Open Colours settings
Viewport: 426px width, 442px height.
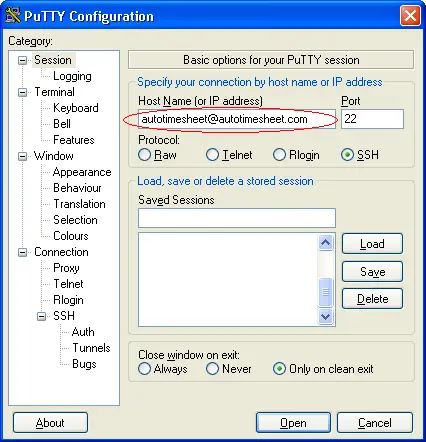click(71, 236)
